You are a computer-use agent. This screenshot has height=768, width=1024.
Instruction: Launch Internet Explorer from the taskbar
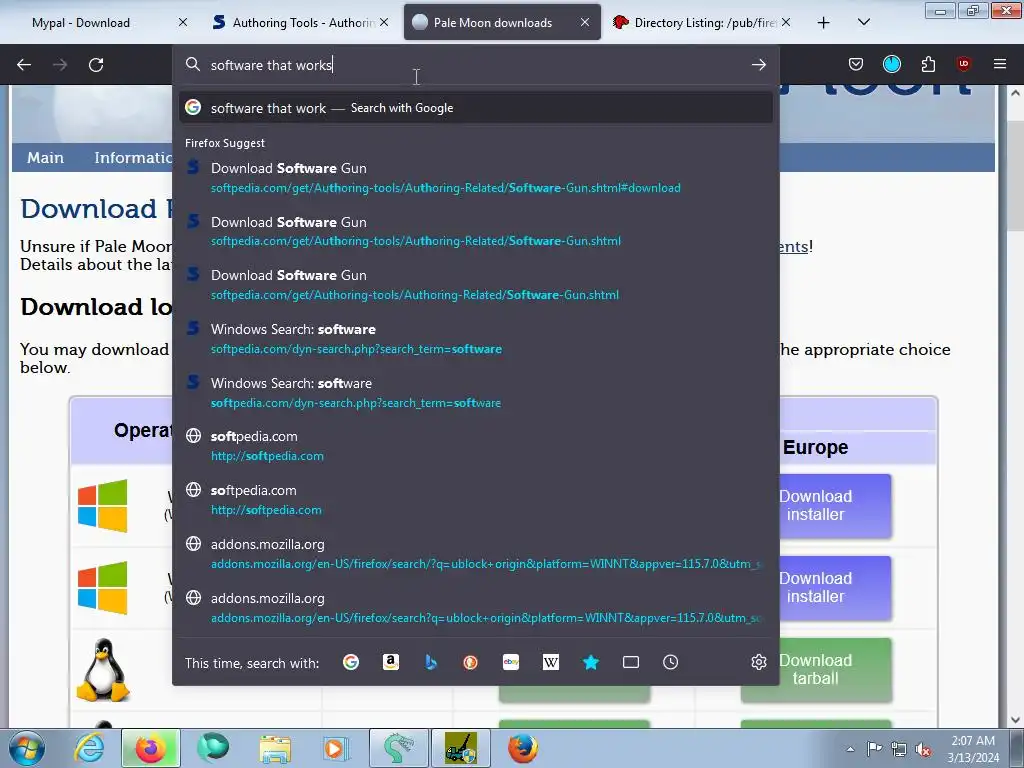tap(89, 748)
